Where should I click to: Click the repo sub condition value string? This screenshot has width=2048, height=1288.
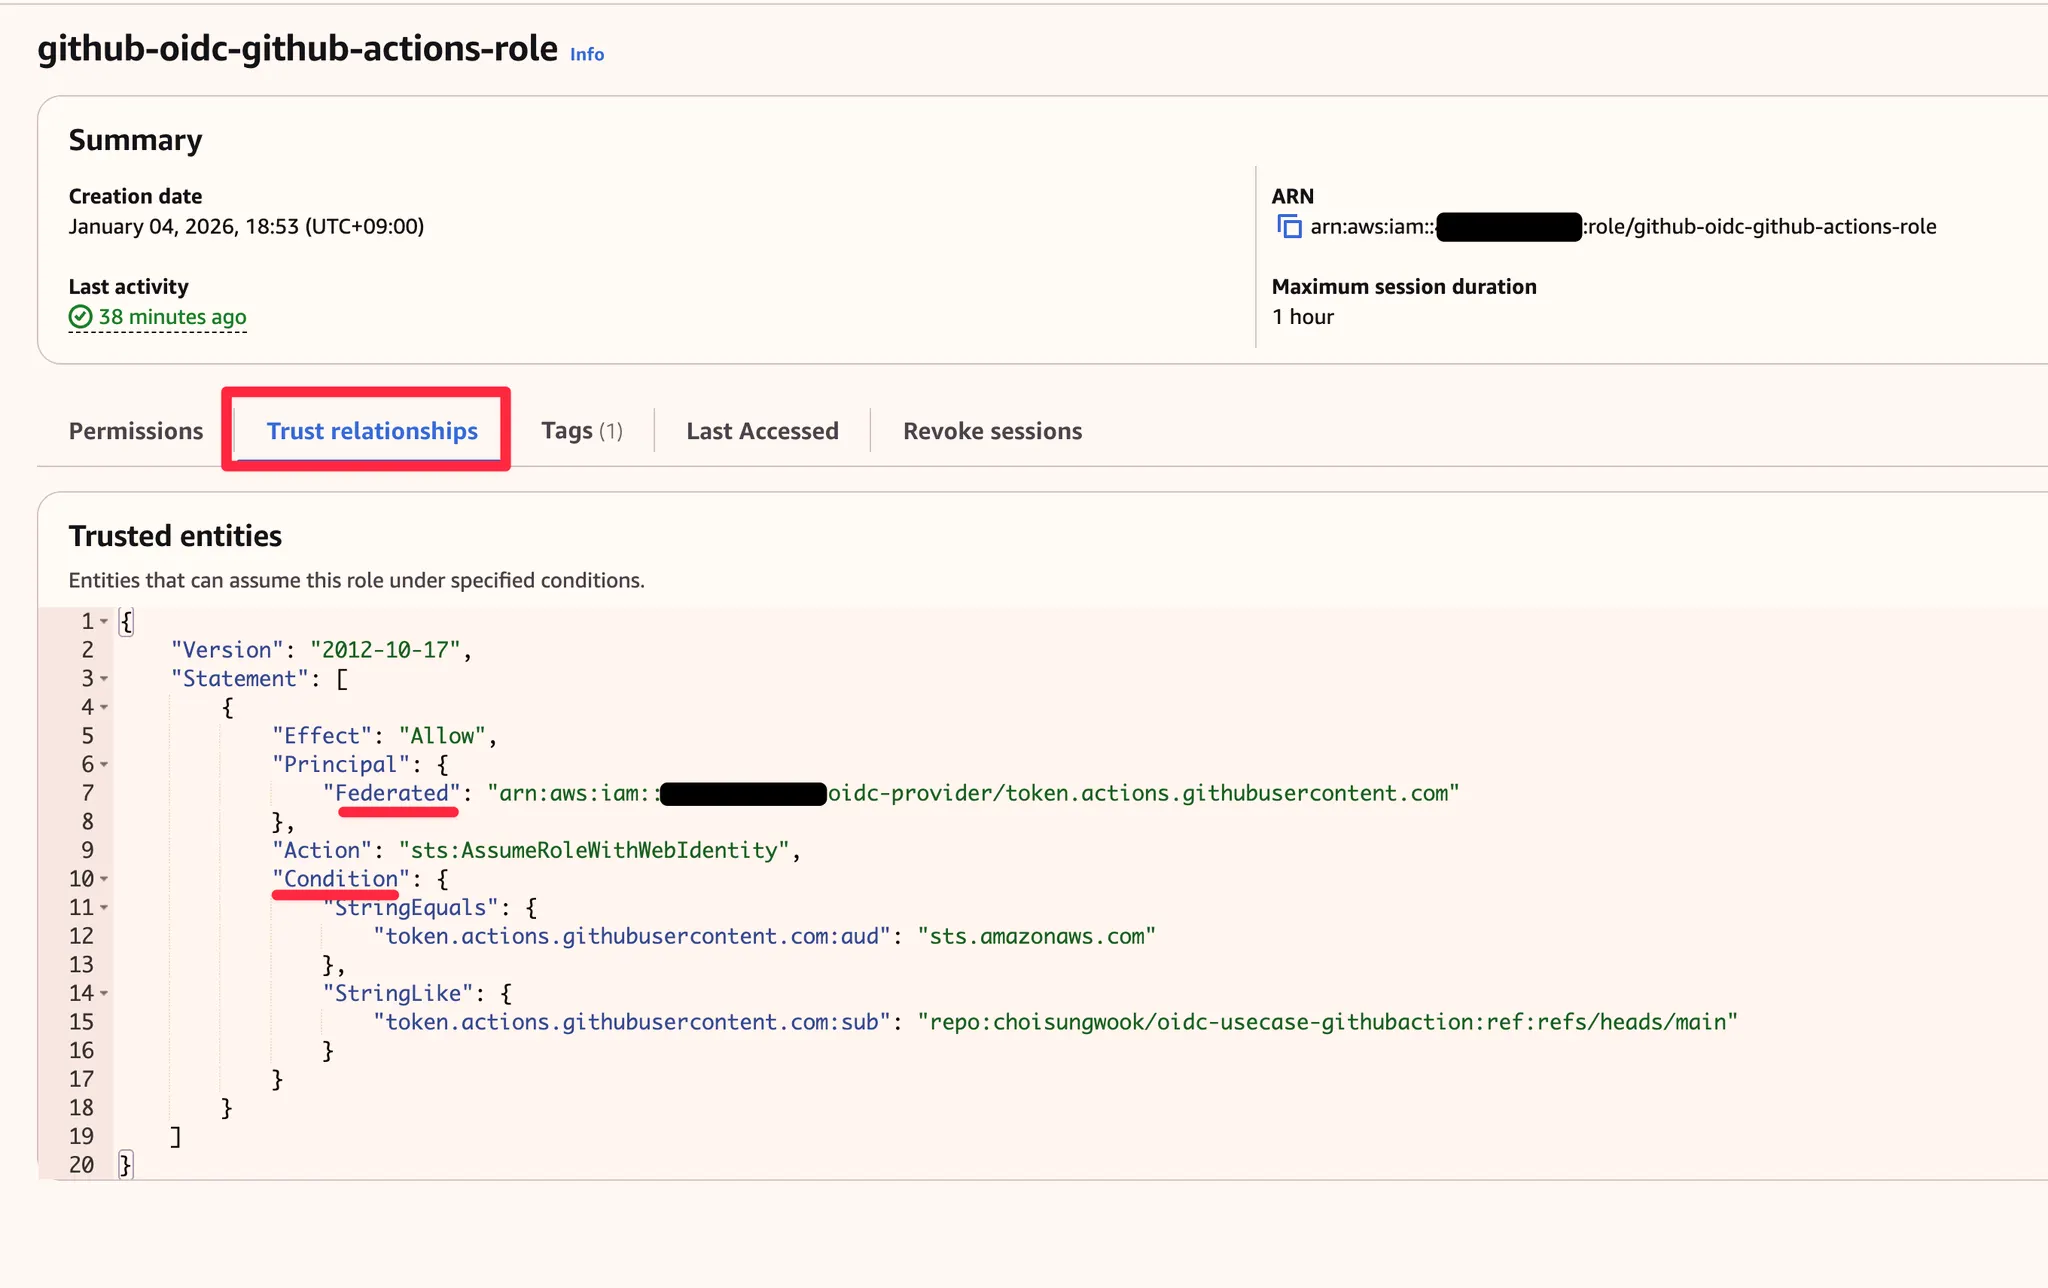click(1327, 1022)
